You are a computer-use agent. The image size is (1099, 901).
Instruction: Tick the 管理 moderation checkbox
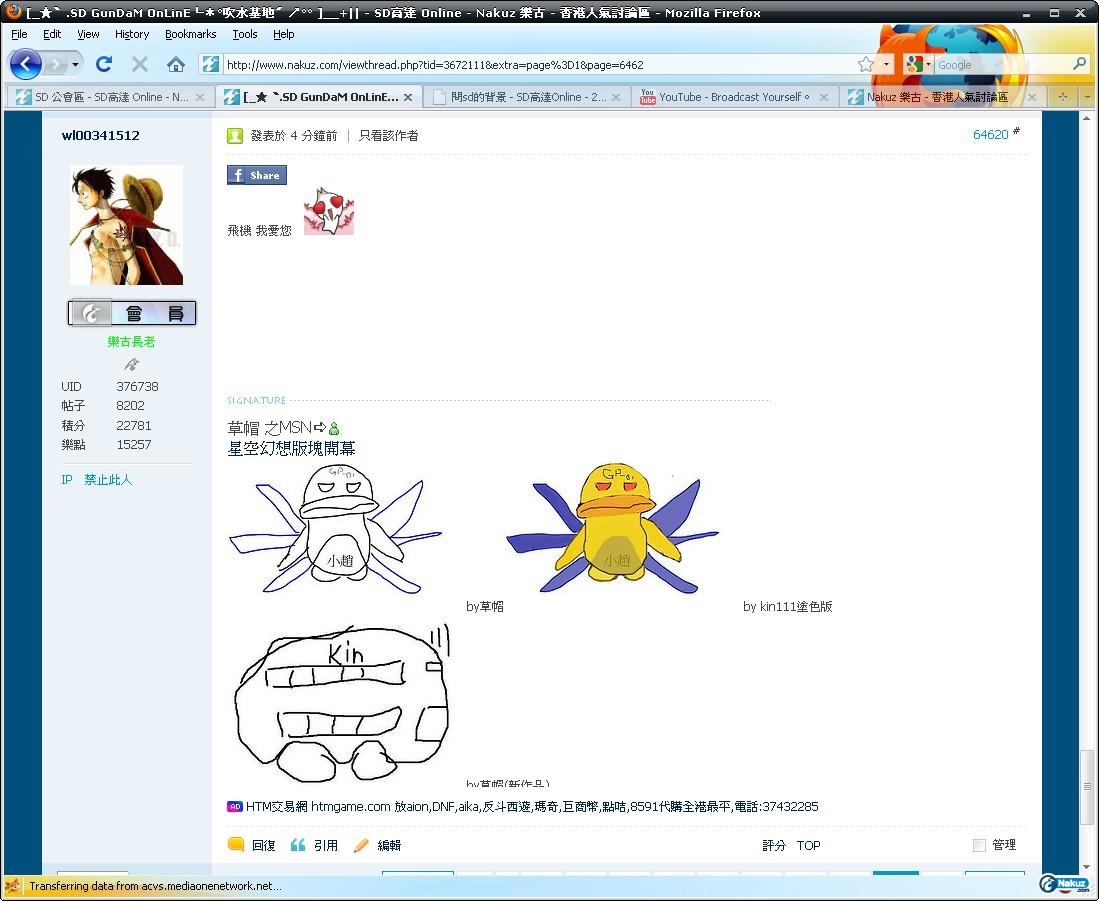coord(979,845)
